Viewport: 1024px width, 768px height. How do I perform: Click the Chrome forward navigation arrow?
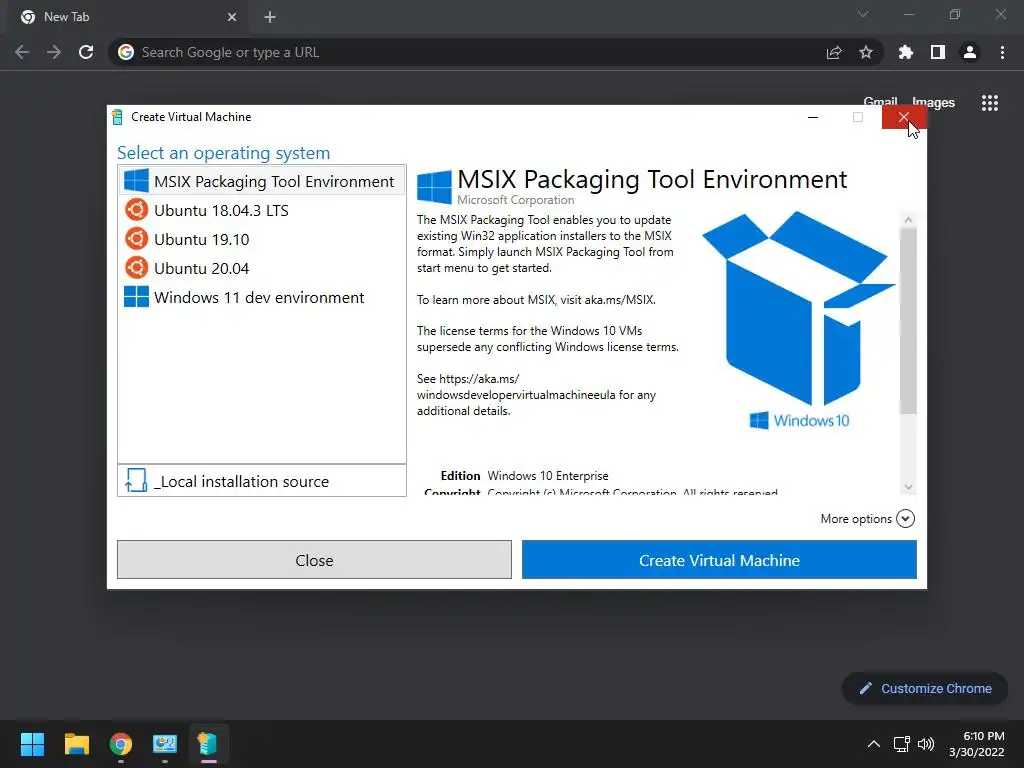(x=54, y=52)
